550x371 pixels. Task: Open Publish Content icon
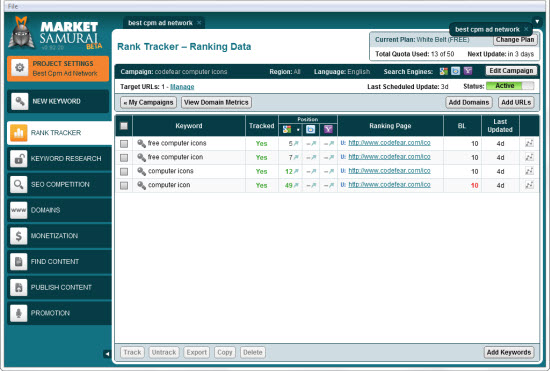coord(19,288)
